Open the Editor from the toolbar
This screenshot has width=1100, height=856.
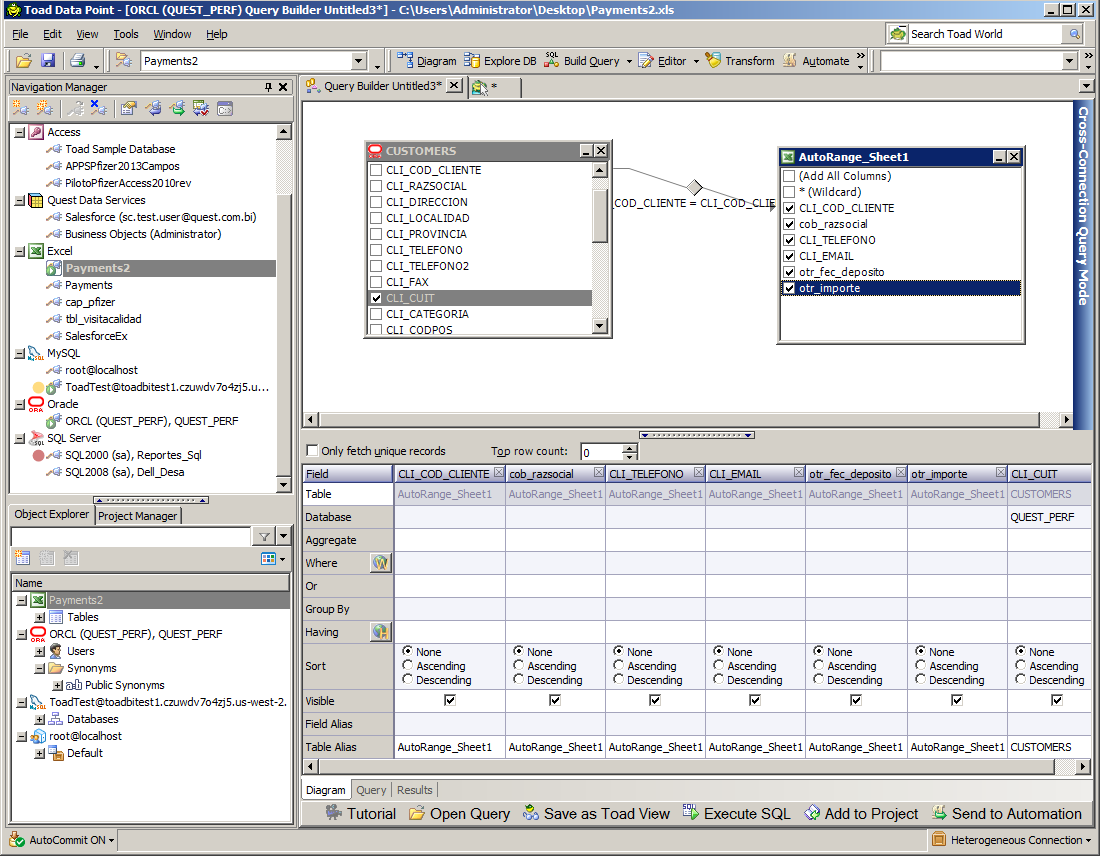663,61
